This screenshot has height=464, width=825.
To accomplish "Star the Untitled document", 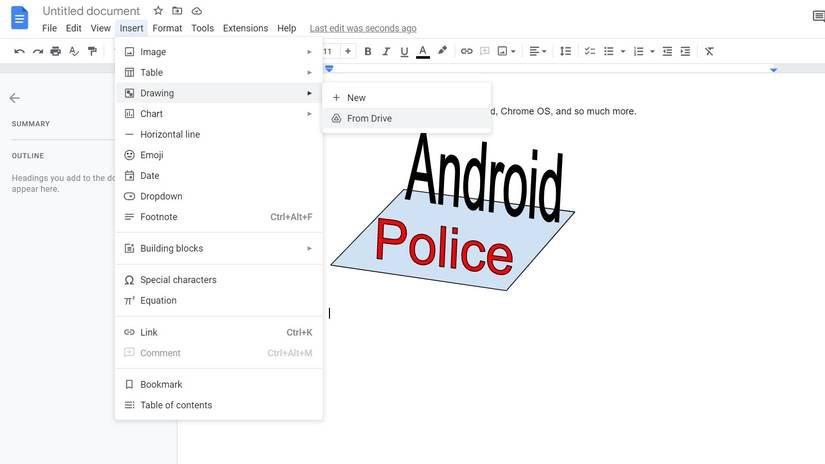I will coord(158,11).
